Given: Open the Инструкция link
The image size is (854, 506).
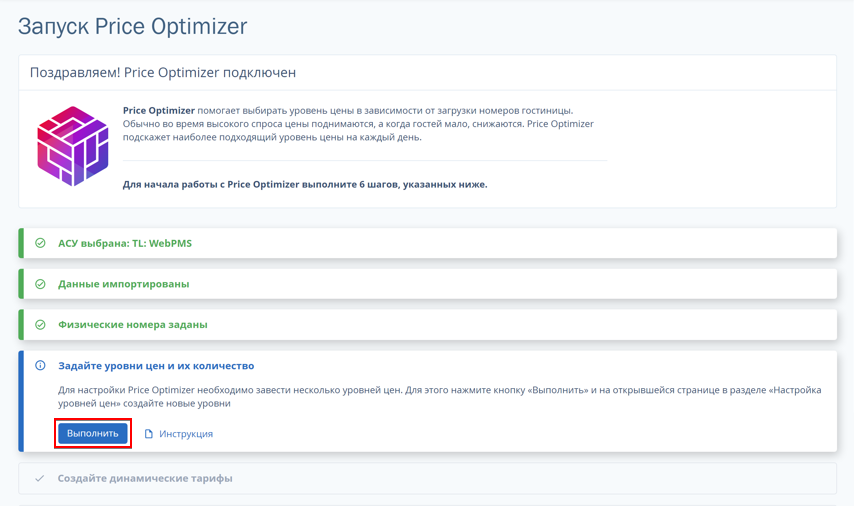Looking at the screenshot, I should point(186,434).
